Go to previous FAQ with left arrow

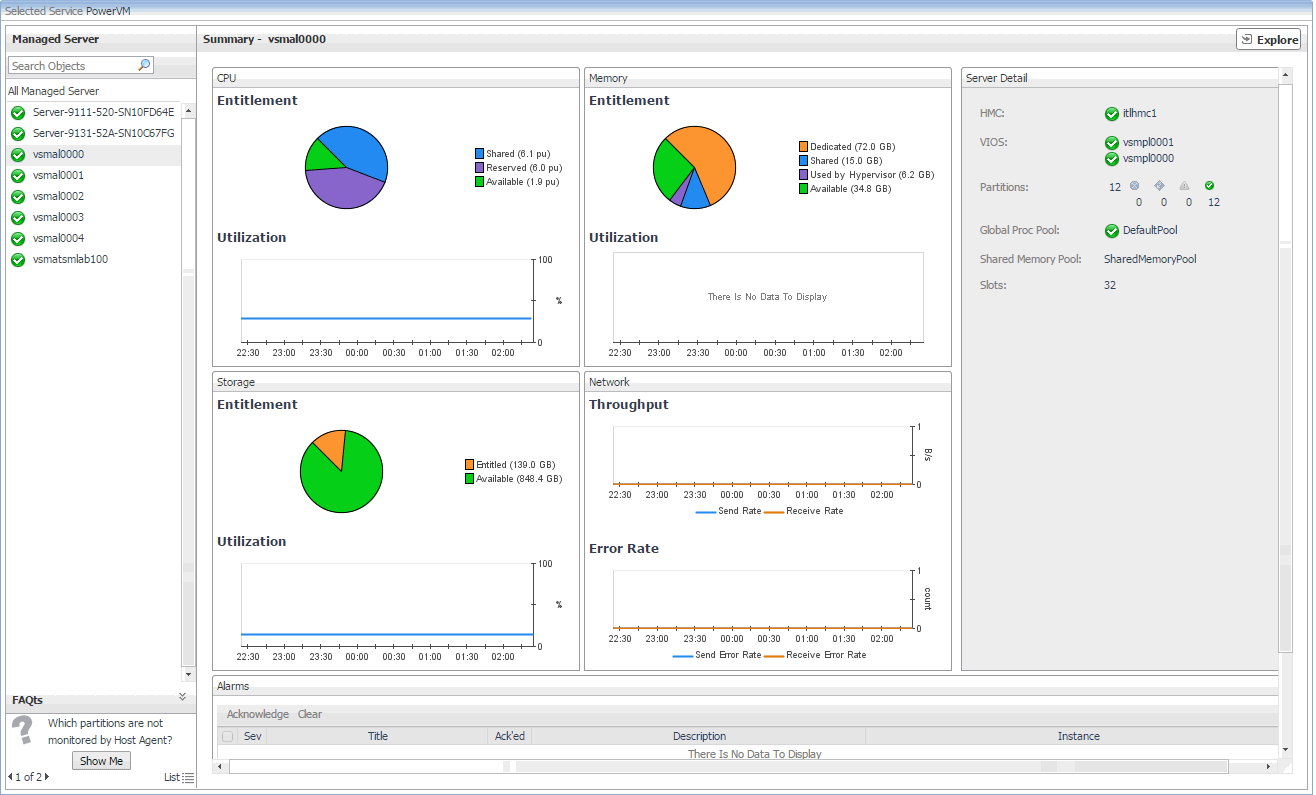(x=11, y=777)
